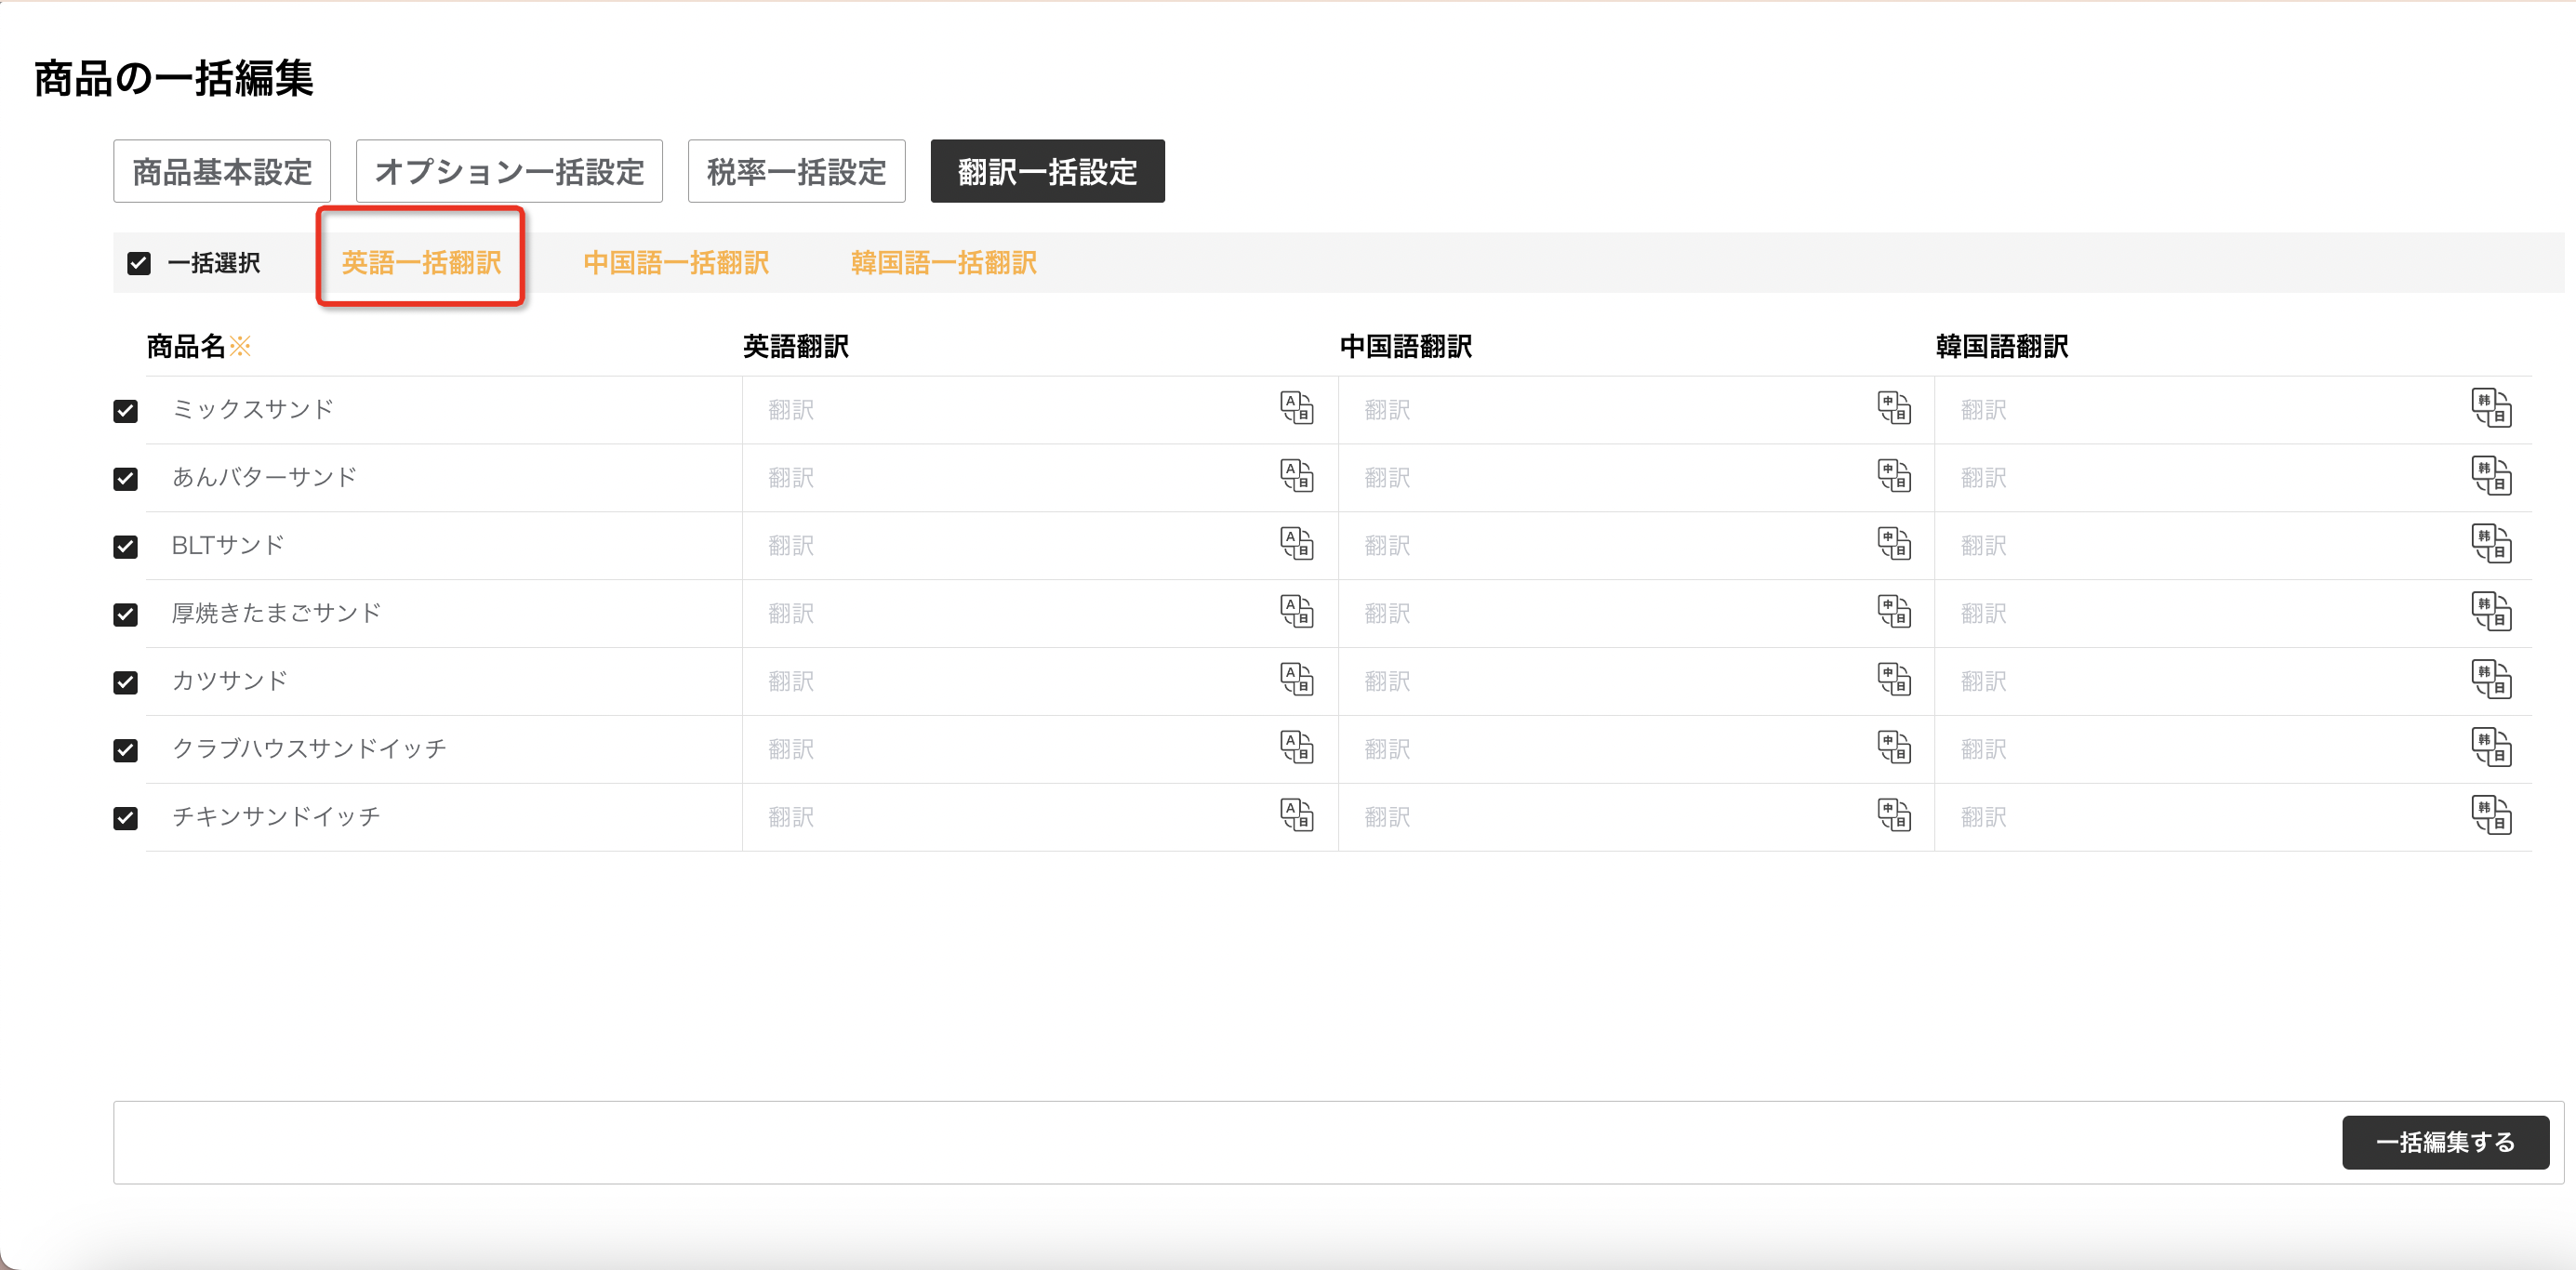This screenshot has height=1270, width=2576.
Task: Click 中国語一括翻訳 bulk translate link
Action: [x=676, y=263]
